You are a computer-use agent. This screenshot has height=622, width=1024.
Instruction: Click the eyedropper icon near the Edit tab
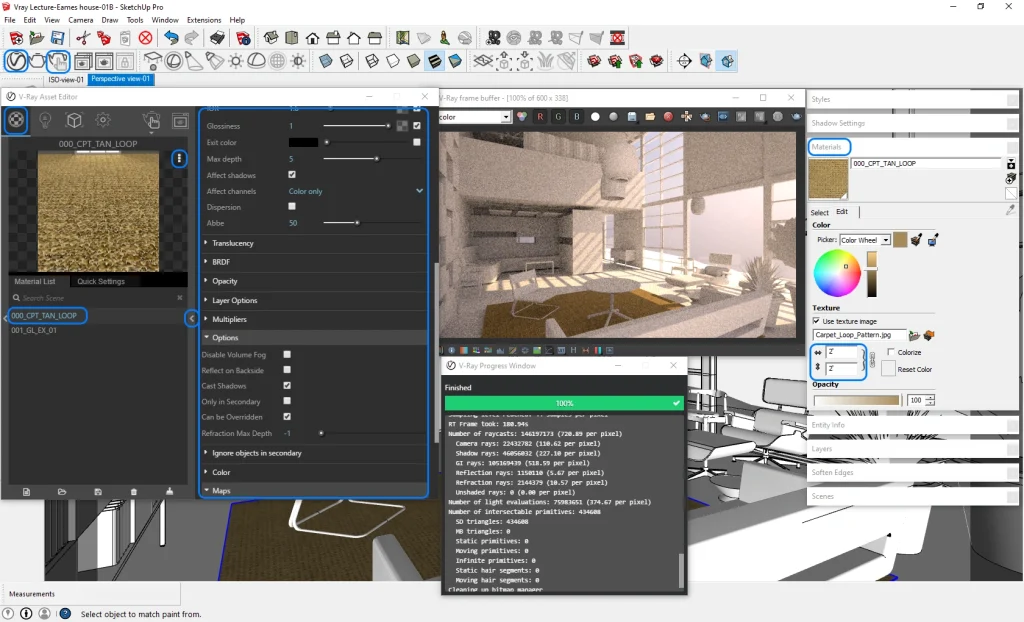coord(1010,211)
